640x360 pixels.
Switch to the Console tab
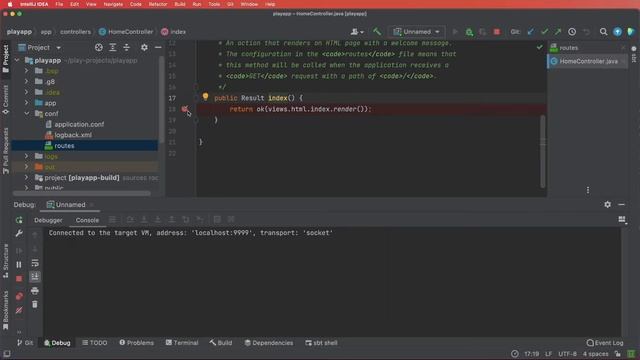point(87,220)
